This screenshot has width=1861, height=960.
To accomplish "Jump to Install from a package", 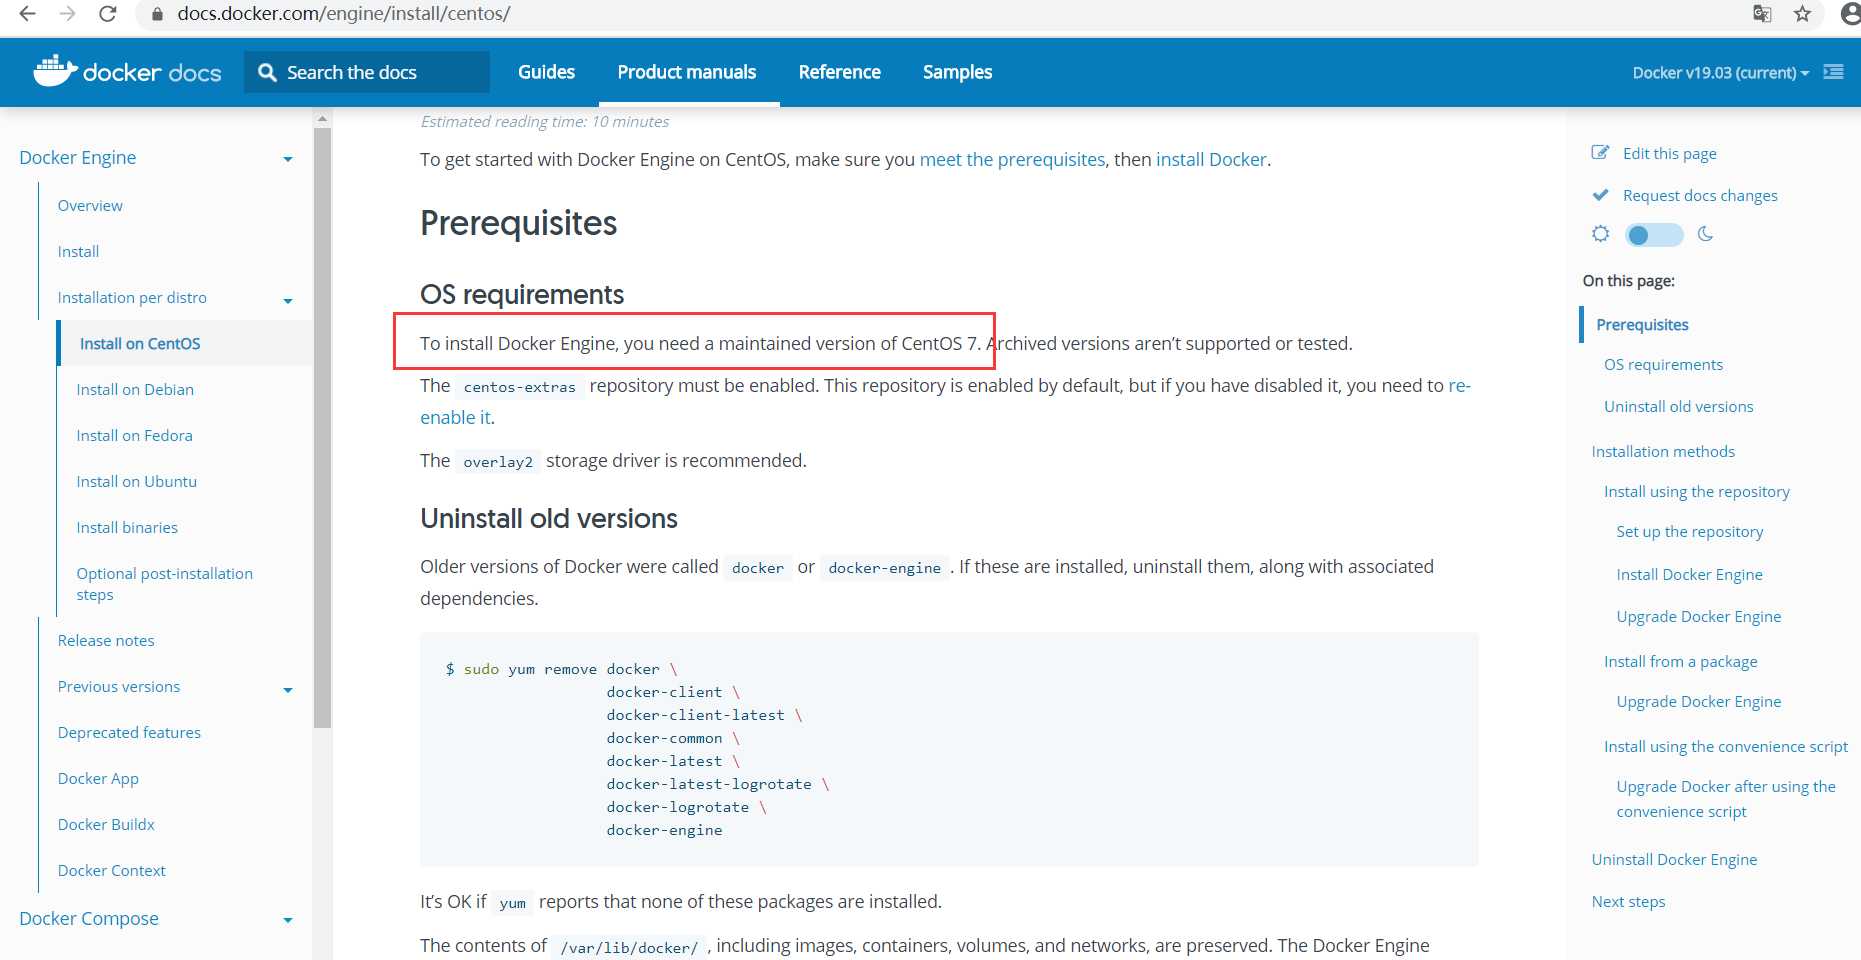I will [1680, 661].
